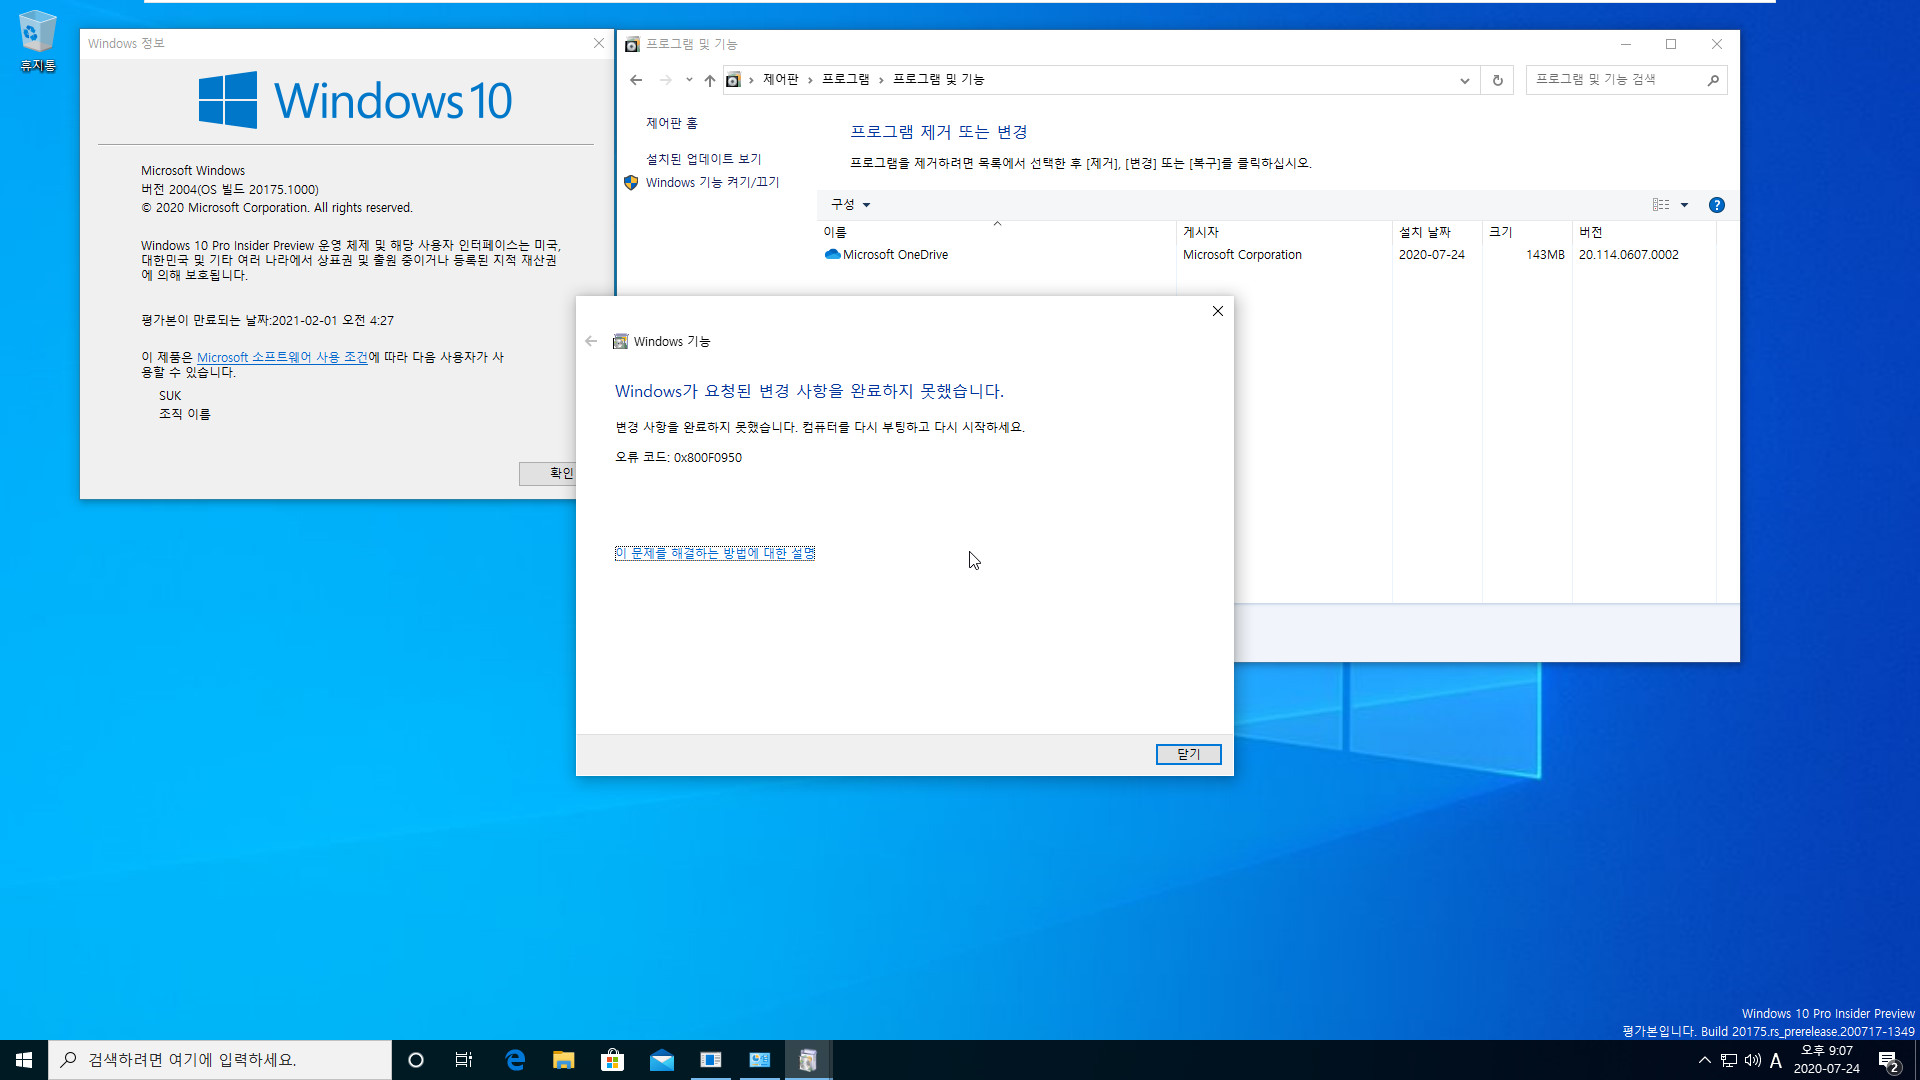Viewport: 1920px width, 1080px height.
Task: Expand the address bar history dropdown
Action: pos(1464,80)
